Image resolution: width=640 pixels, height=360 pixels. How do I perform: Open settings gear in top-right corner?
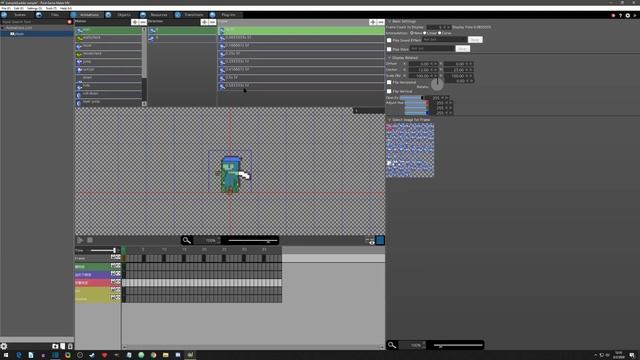pyautogui.click(x=628, y=16)
